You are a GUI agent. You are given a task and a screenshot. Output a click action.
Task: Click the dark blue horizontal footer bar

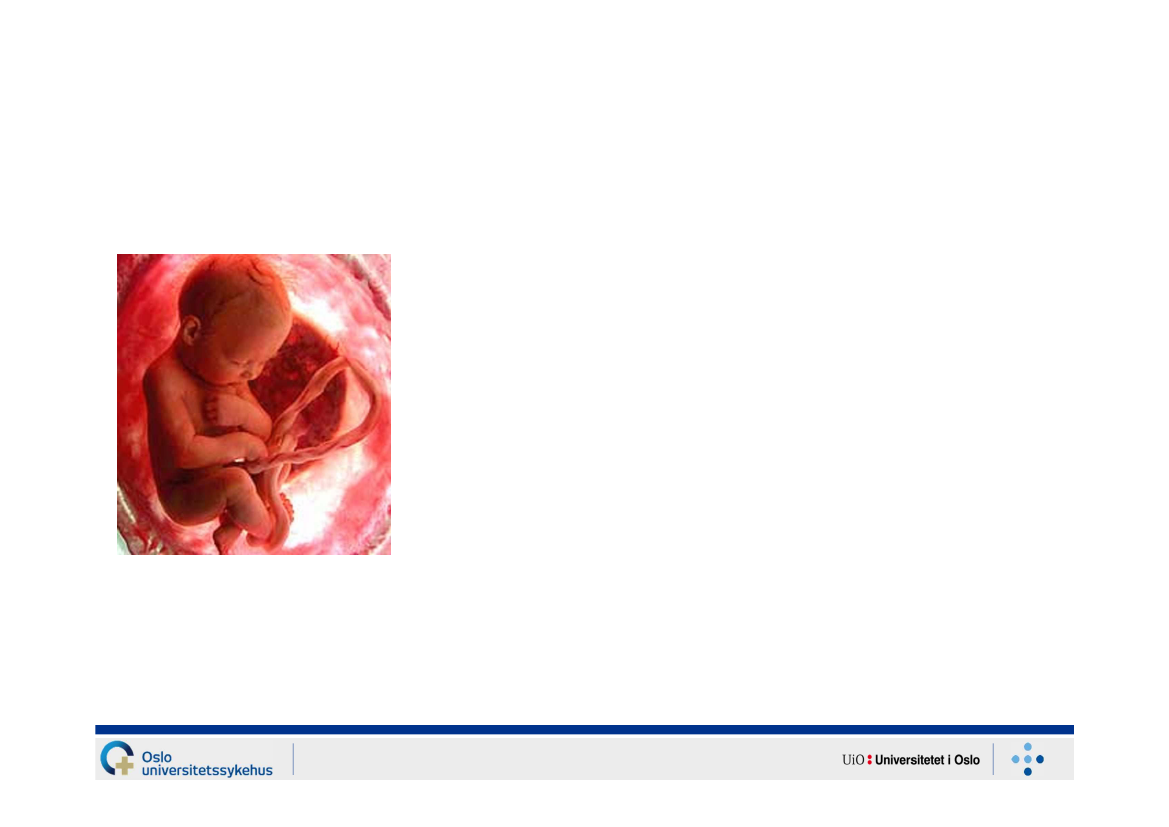tap(584, 730)
